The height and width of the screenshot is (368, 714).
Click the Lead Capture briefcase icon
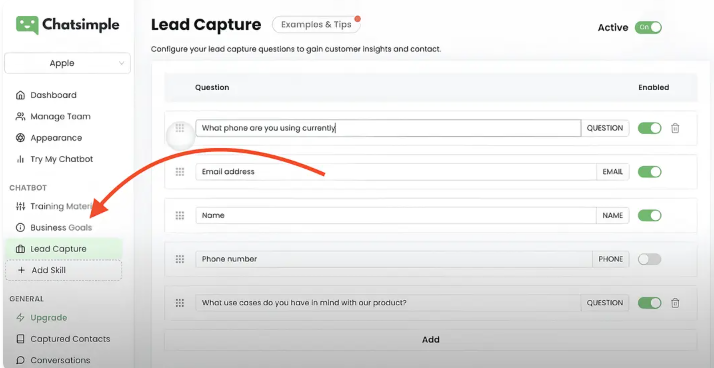(20, 249)
